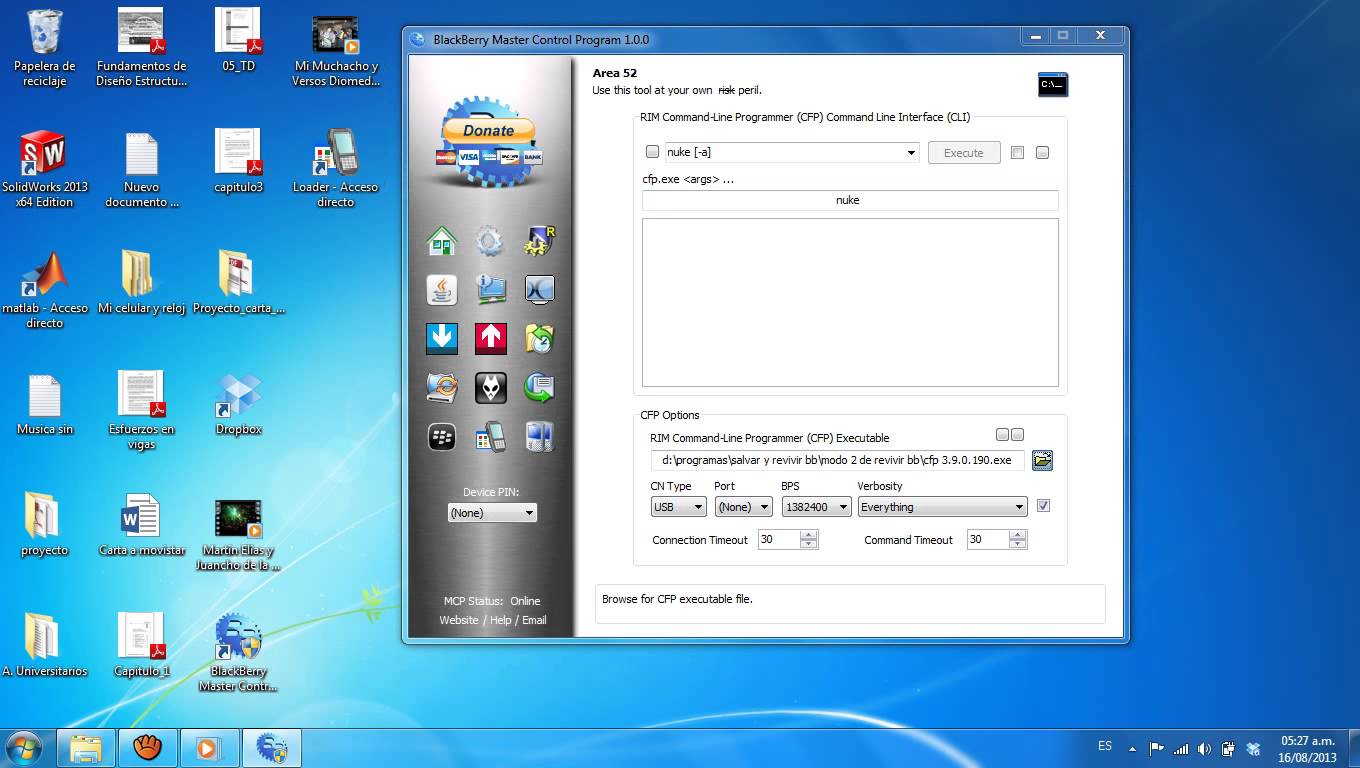Toggle the left small box above browse icon
The image size is (1360, 768).
pyautogui.click(x=1002, y=435)
